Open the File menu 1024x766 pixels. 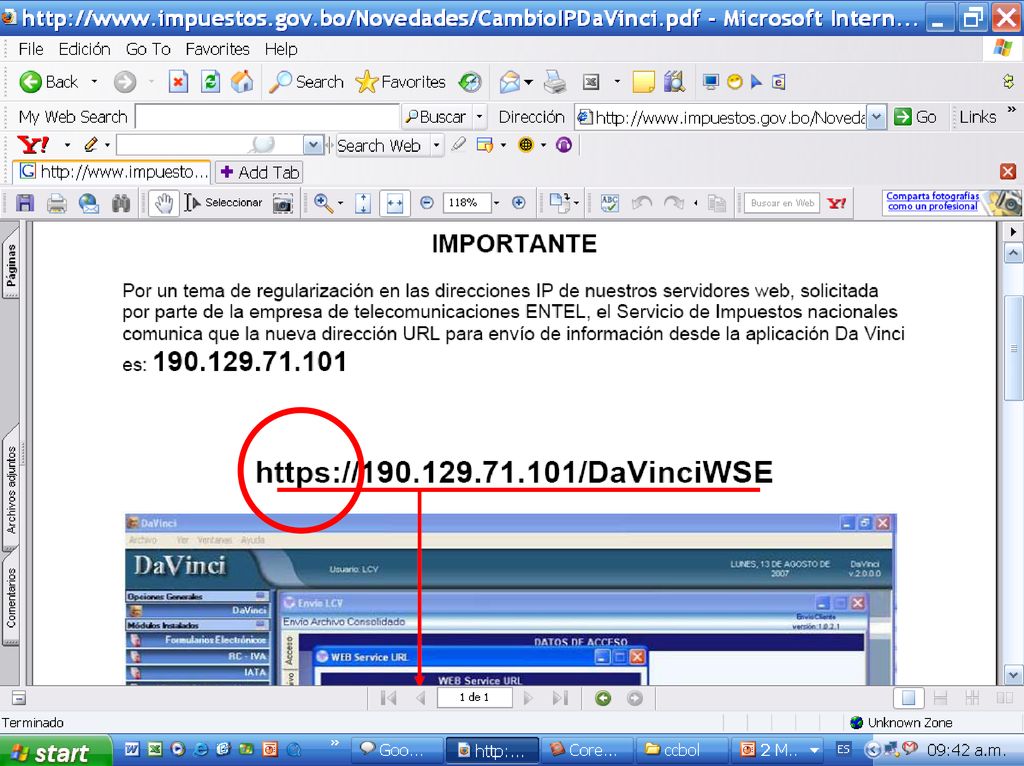(x=31, y=49)
